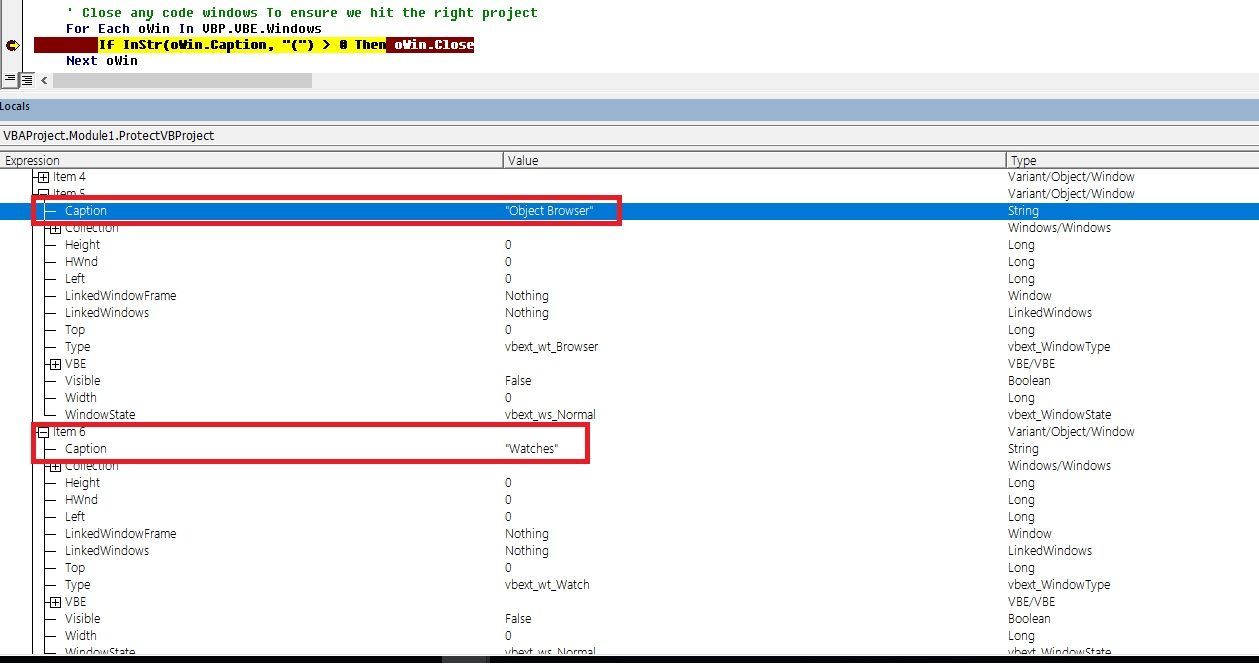The image size is (1259, 669).
Task: Click the Locals window title bar
Action: coord(629,107)
